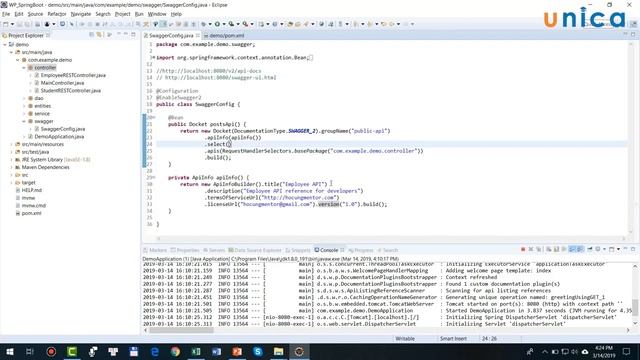Image resolution: width=640 pixels, height=360 pixels.
Task: Open the Run configurations dropdown arrow
Action: pos(224,24)
